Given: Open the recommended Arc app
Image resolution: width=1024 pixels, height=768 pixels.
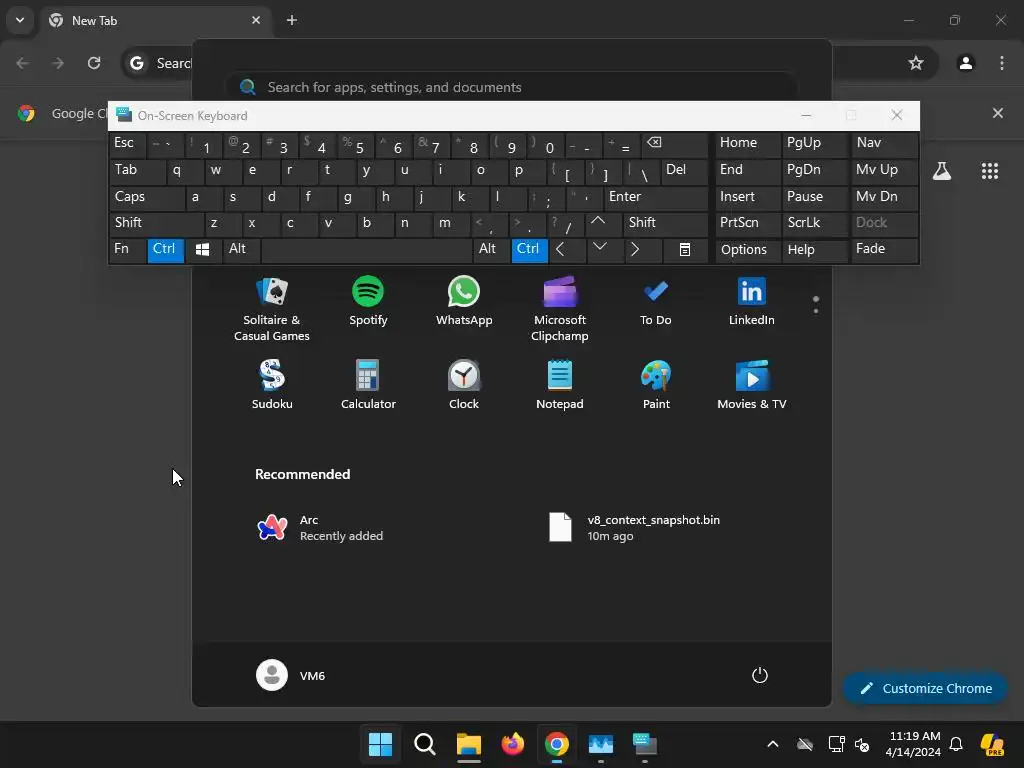Looking at the screenshot, I should coord(320,528).
